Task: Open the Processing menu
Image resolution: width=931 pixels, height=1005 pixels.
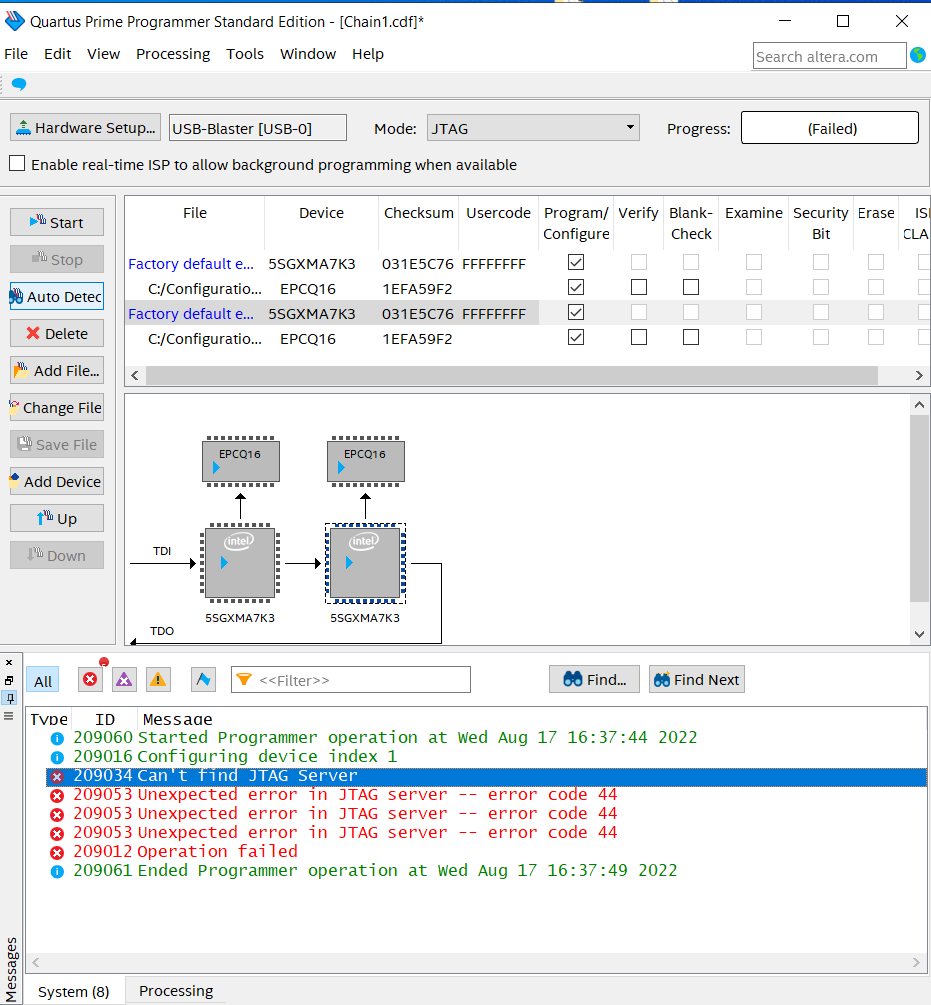Action: [173, 54]
